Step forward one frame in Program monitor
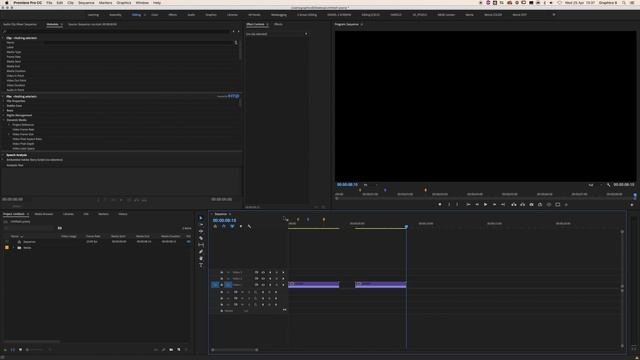 (x=494, y=204)
